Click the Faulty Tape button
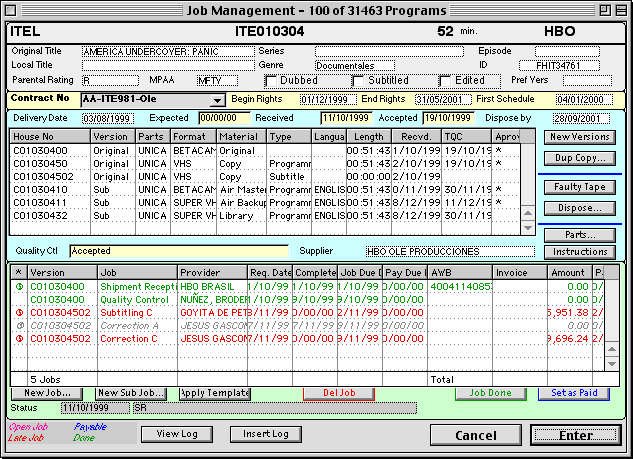The width and height of the screenshot is (633, 459). tap(580, 187)
